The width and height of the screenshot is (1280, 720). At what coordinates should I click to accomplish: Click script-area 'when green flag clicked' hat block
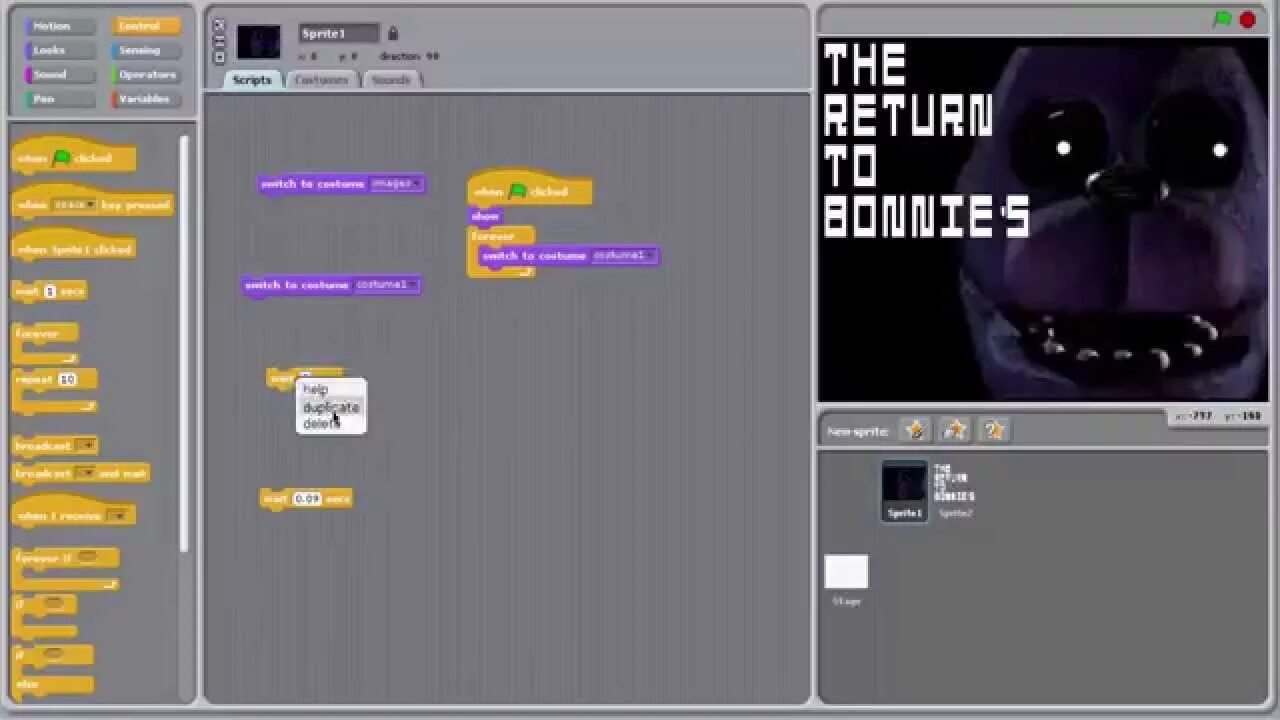click(x=530, y=190)
